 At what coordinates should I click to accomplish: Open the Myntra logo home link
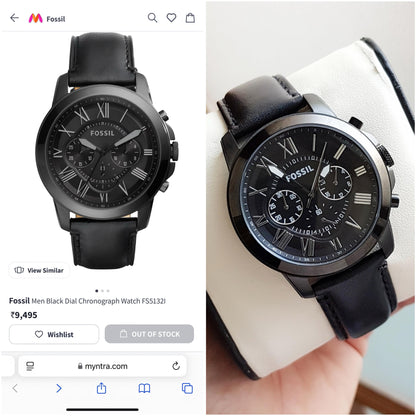click(36, 18)
